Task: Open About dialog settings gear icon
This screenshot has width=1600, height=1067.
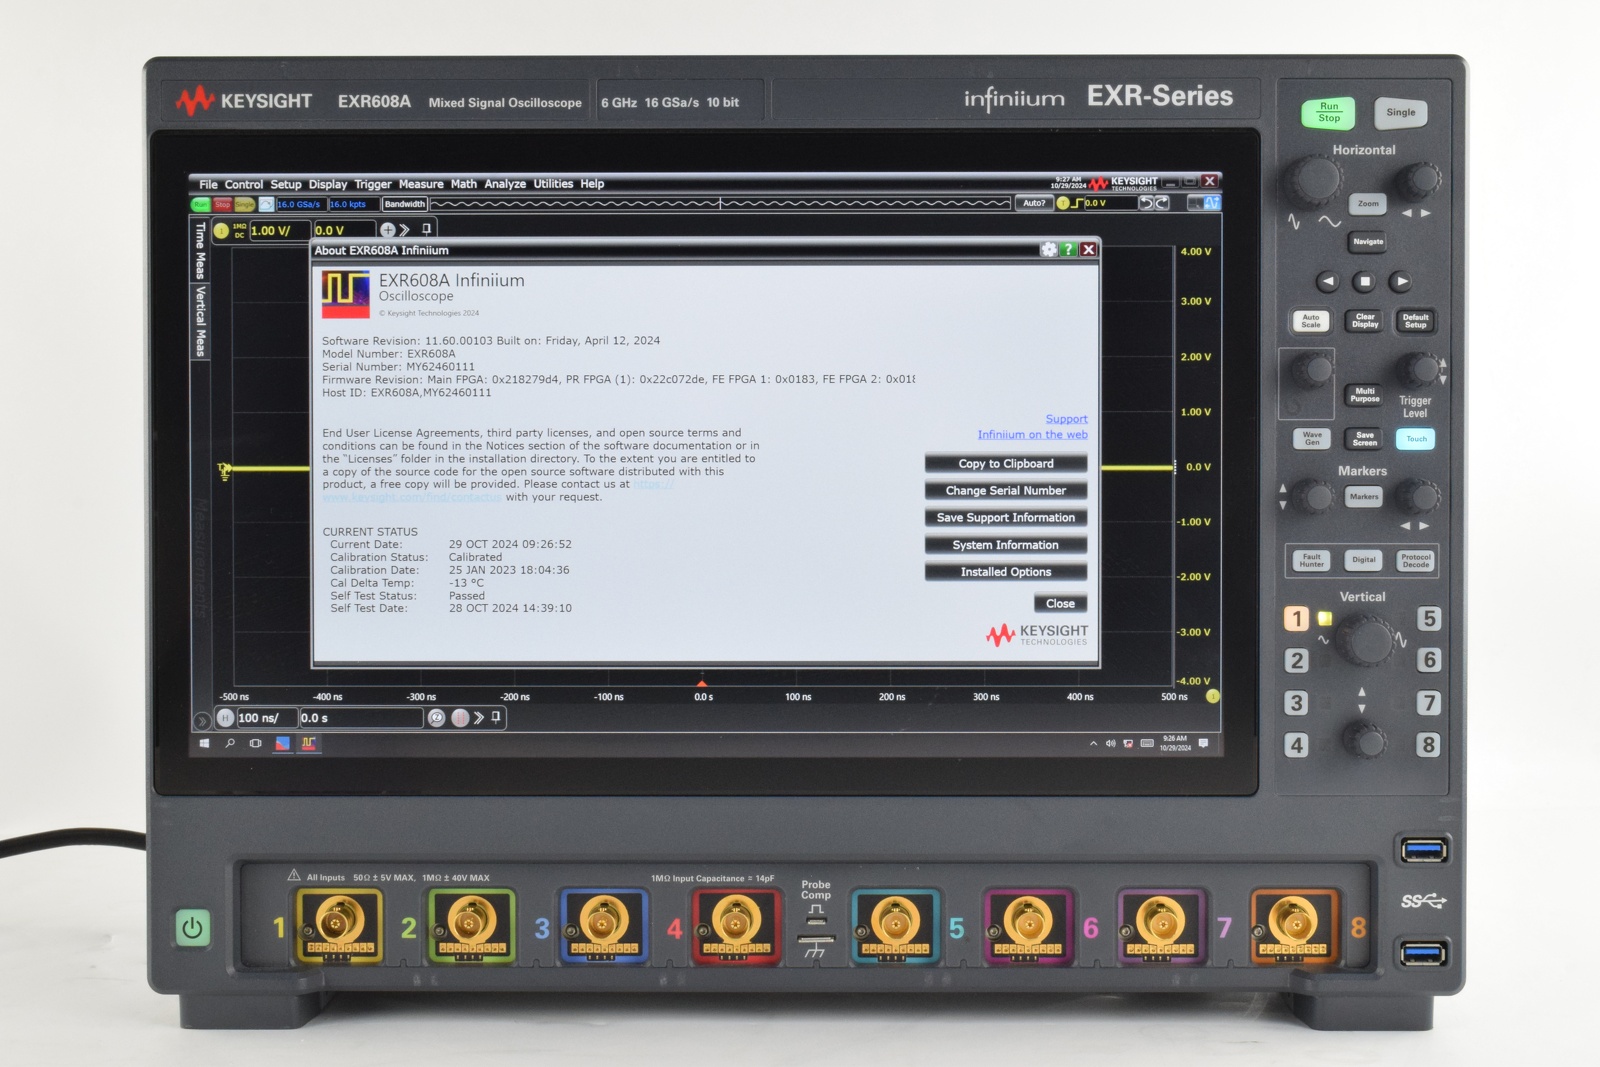Action: click(1049, 250)
